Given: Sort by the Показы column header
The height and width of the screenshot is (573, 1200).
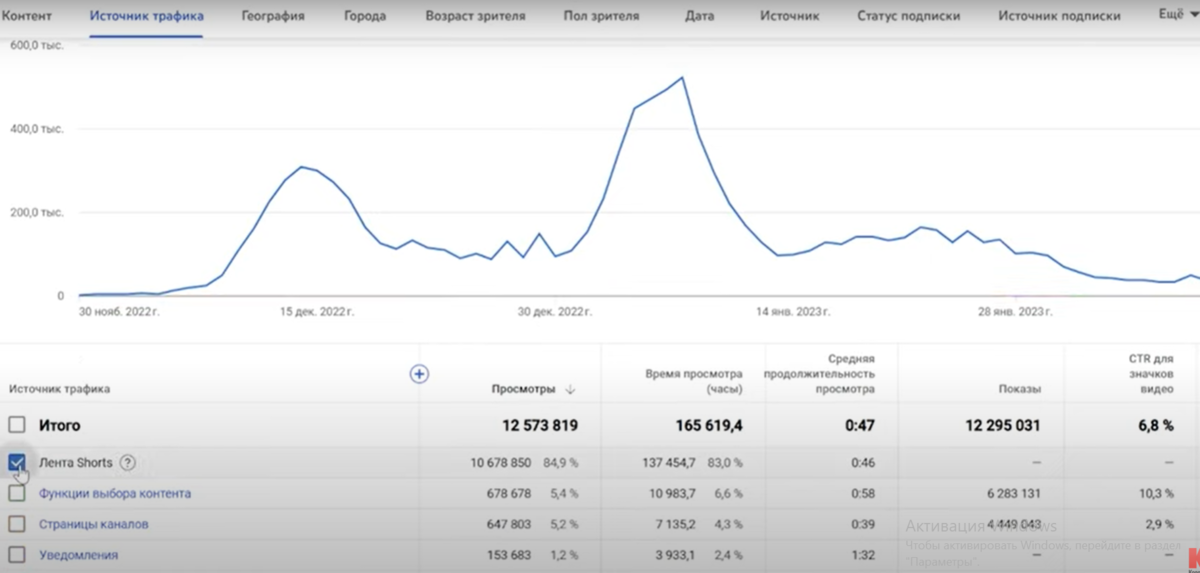Looking at the screenshot, I should pos(1019,389).
